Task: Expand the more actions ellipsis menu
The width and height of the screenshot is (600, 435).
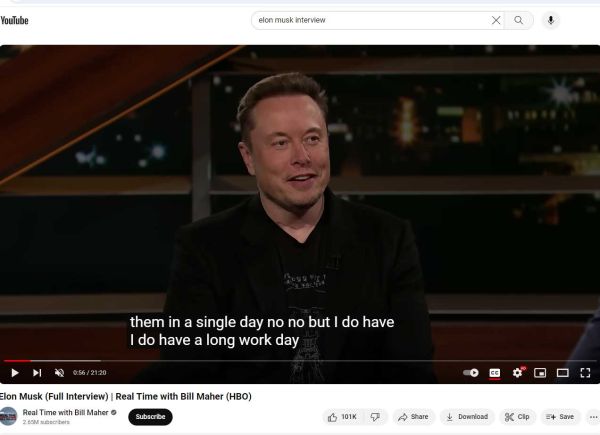Action: [x=593, y=417]
